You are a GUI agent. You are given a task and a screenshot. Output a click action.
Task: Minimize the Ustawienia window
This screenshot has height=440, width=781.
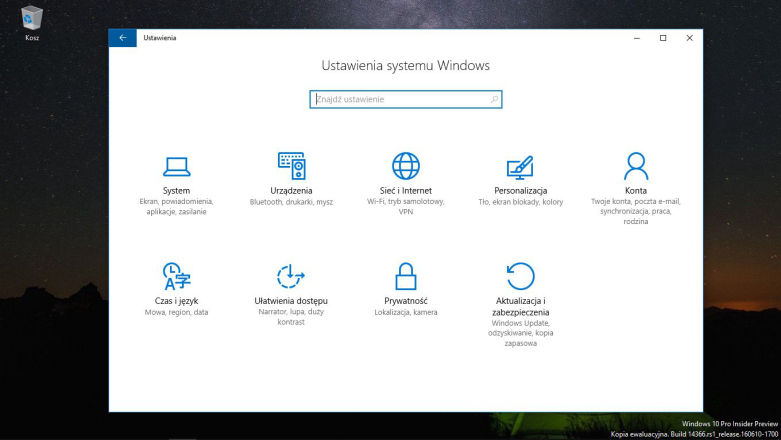pos(637,38)
